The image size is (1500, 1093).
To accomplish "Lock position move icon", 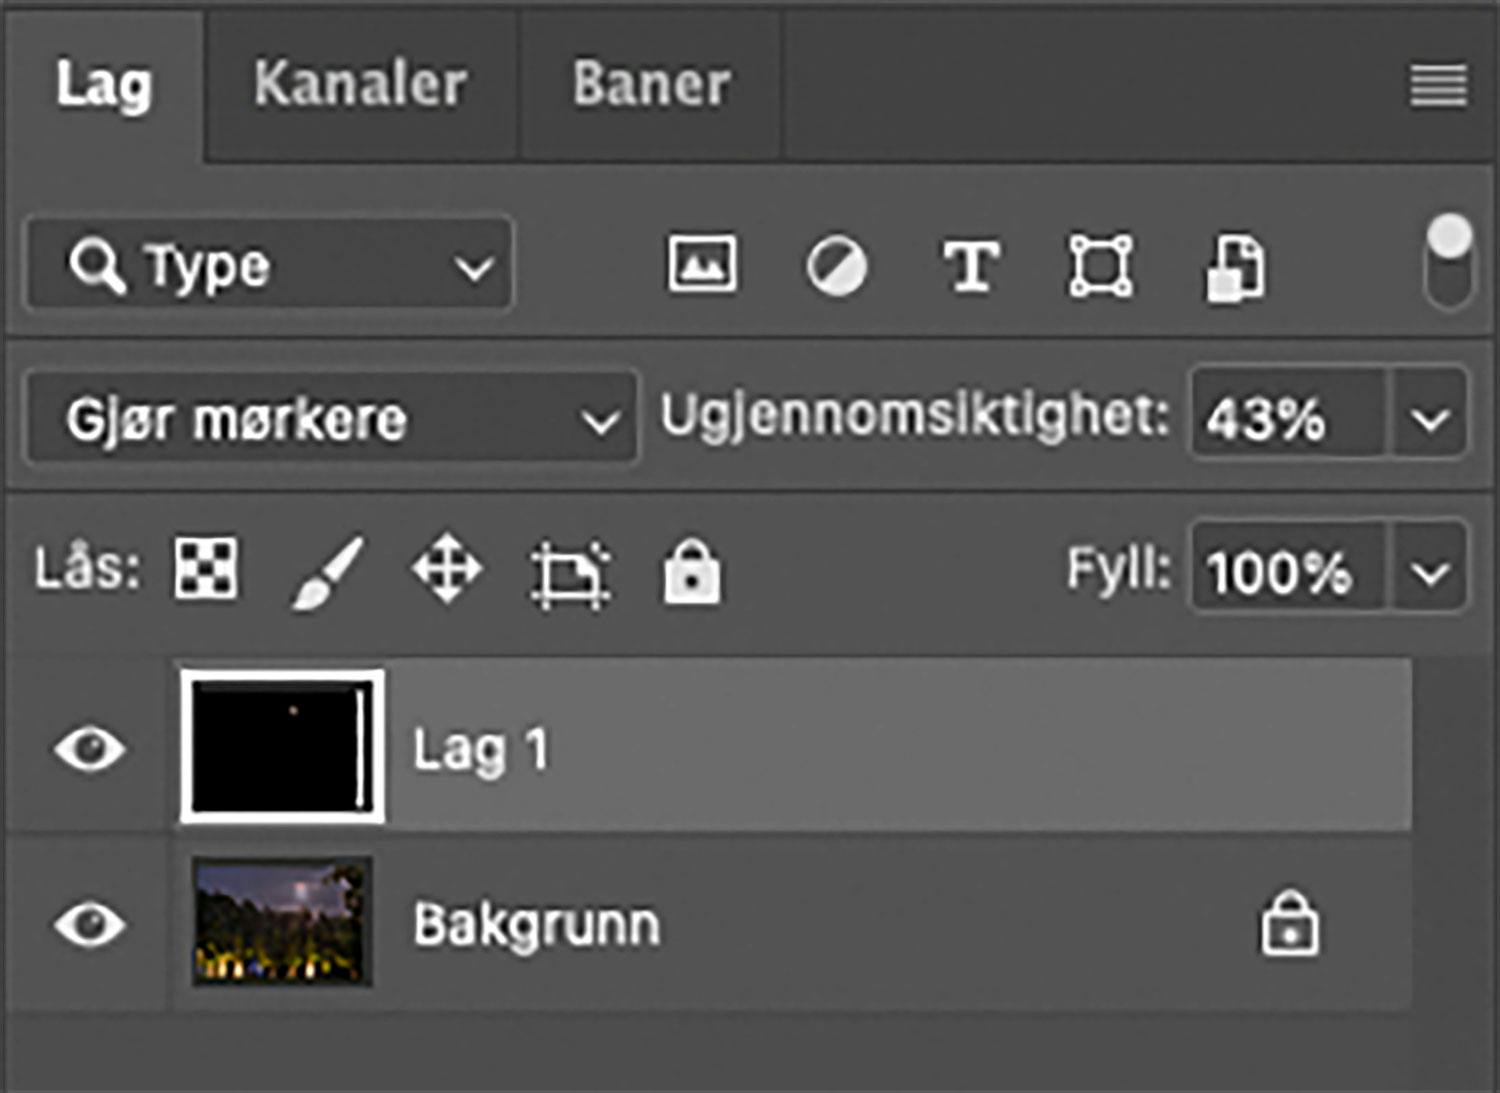I will (447, 570).
